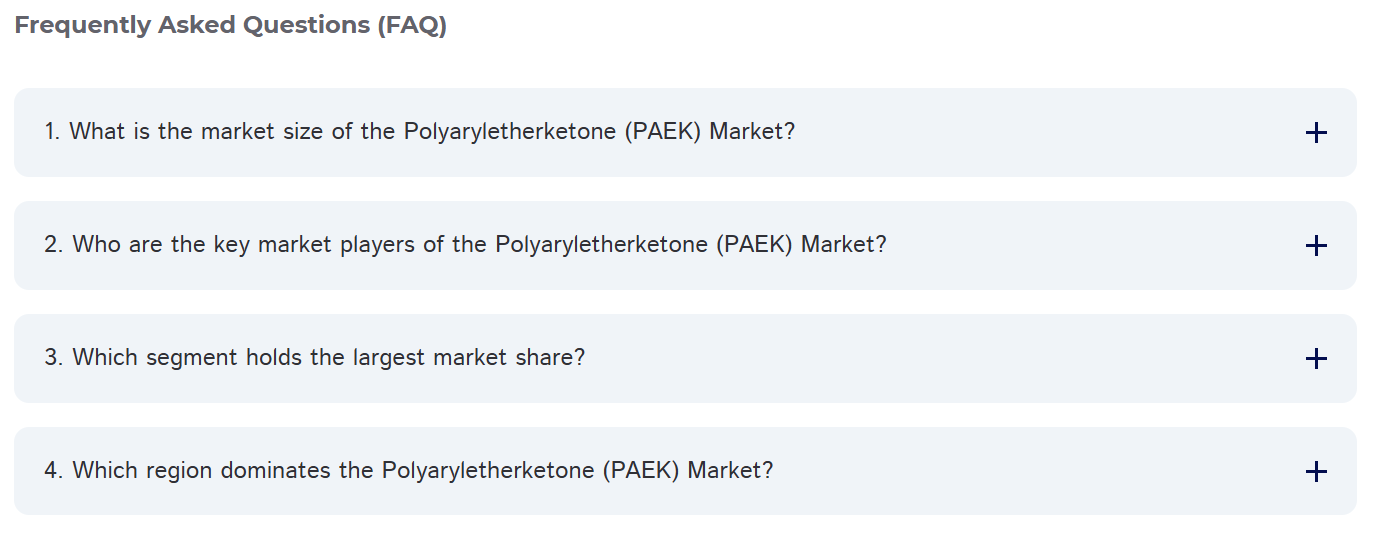Show the answer using the fourth row's plus
Viewport: 1375px width, 541px height.
[1316, 471]
